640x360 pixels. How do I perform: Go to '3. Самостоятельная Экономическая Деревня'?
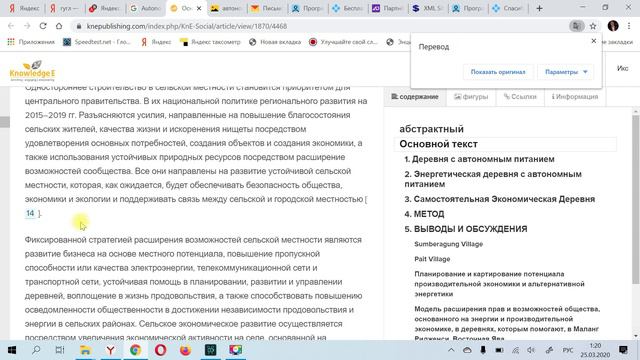[500, 199]
